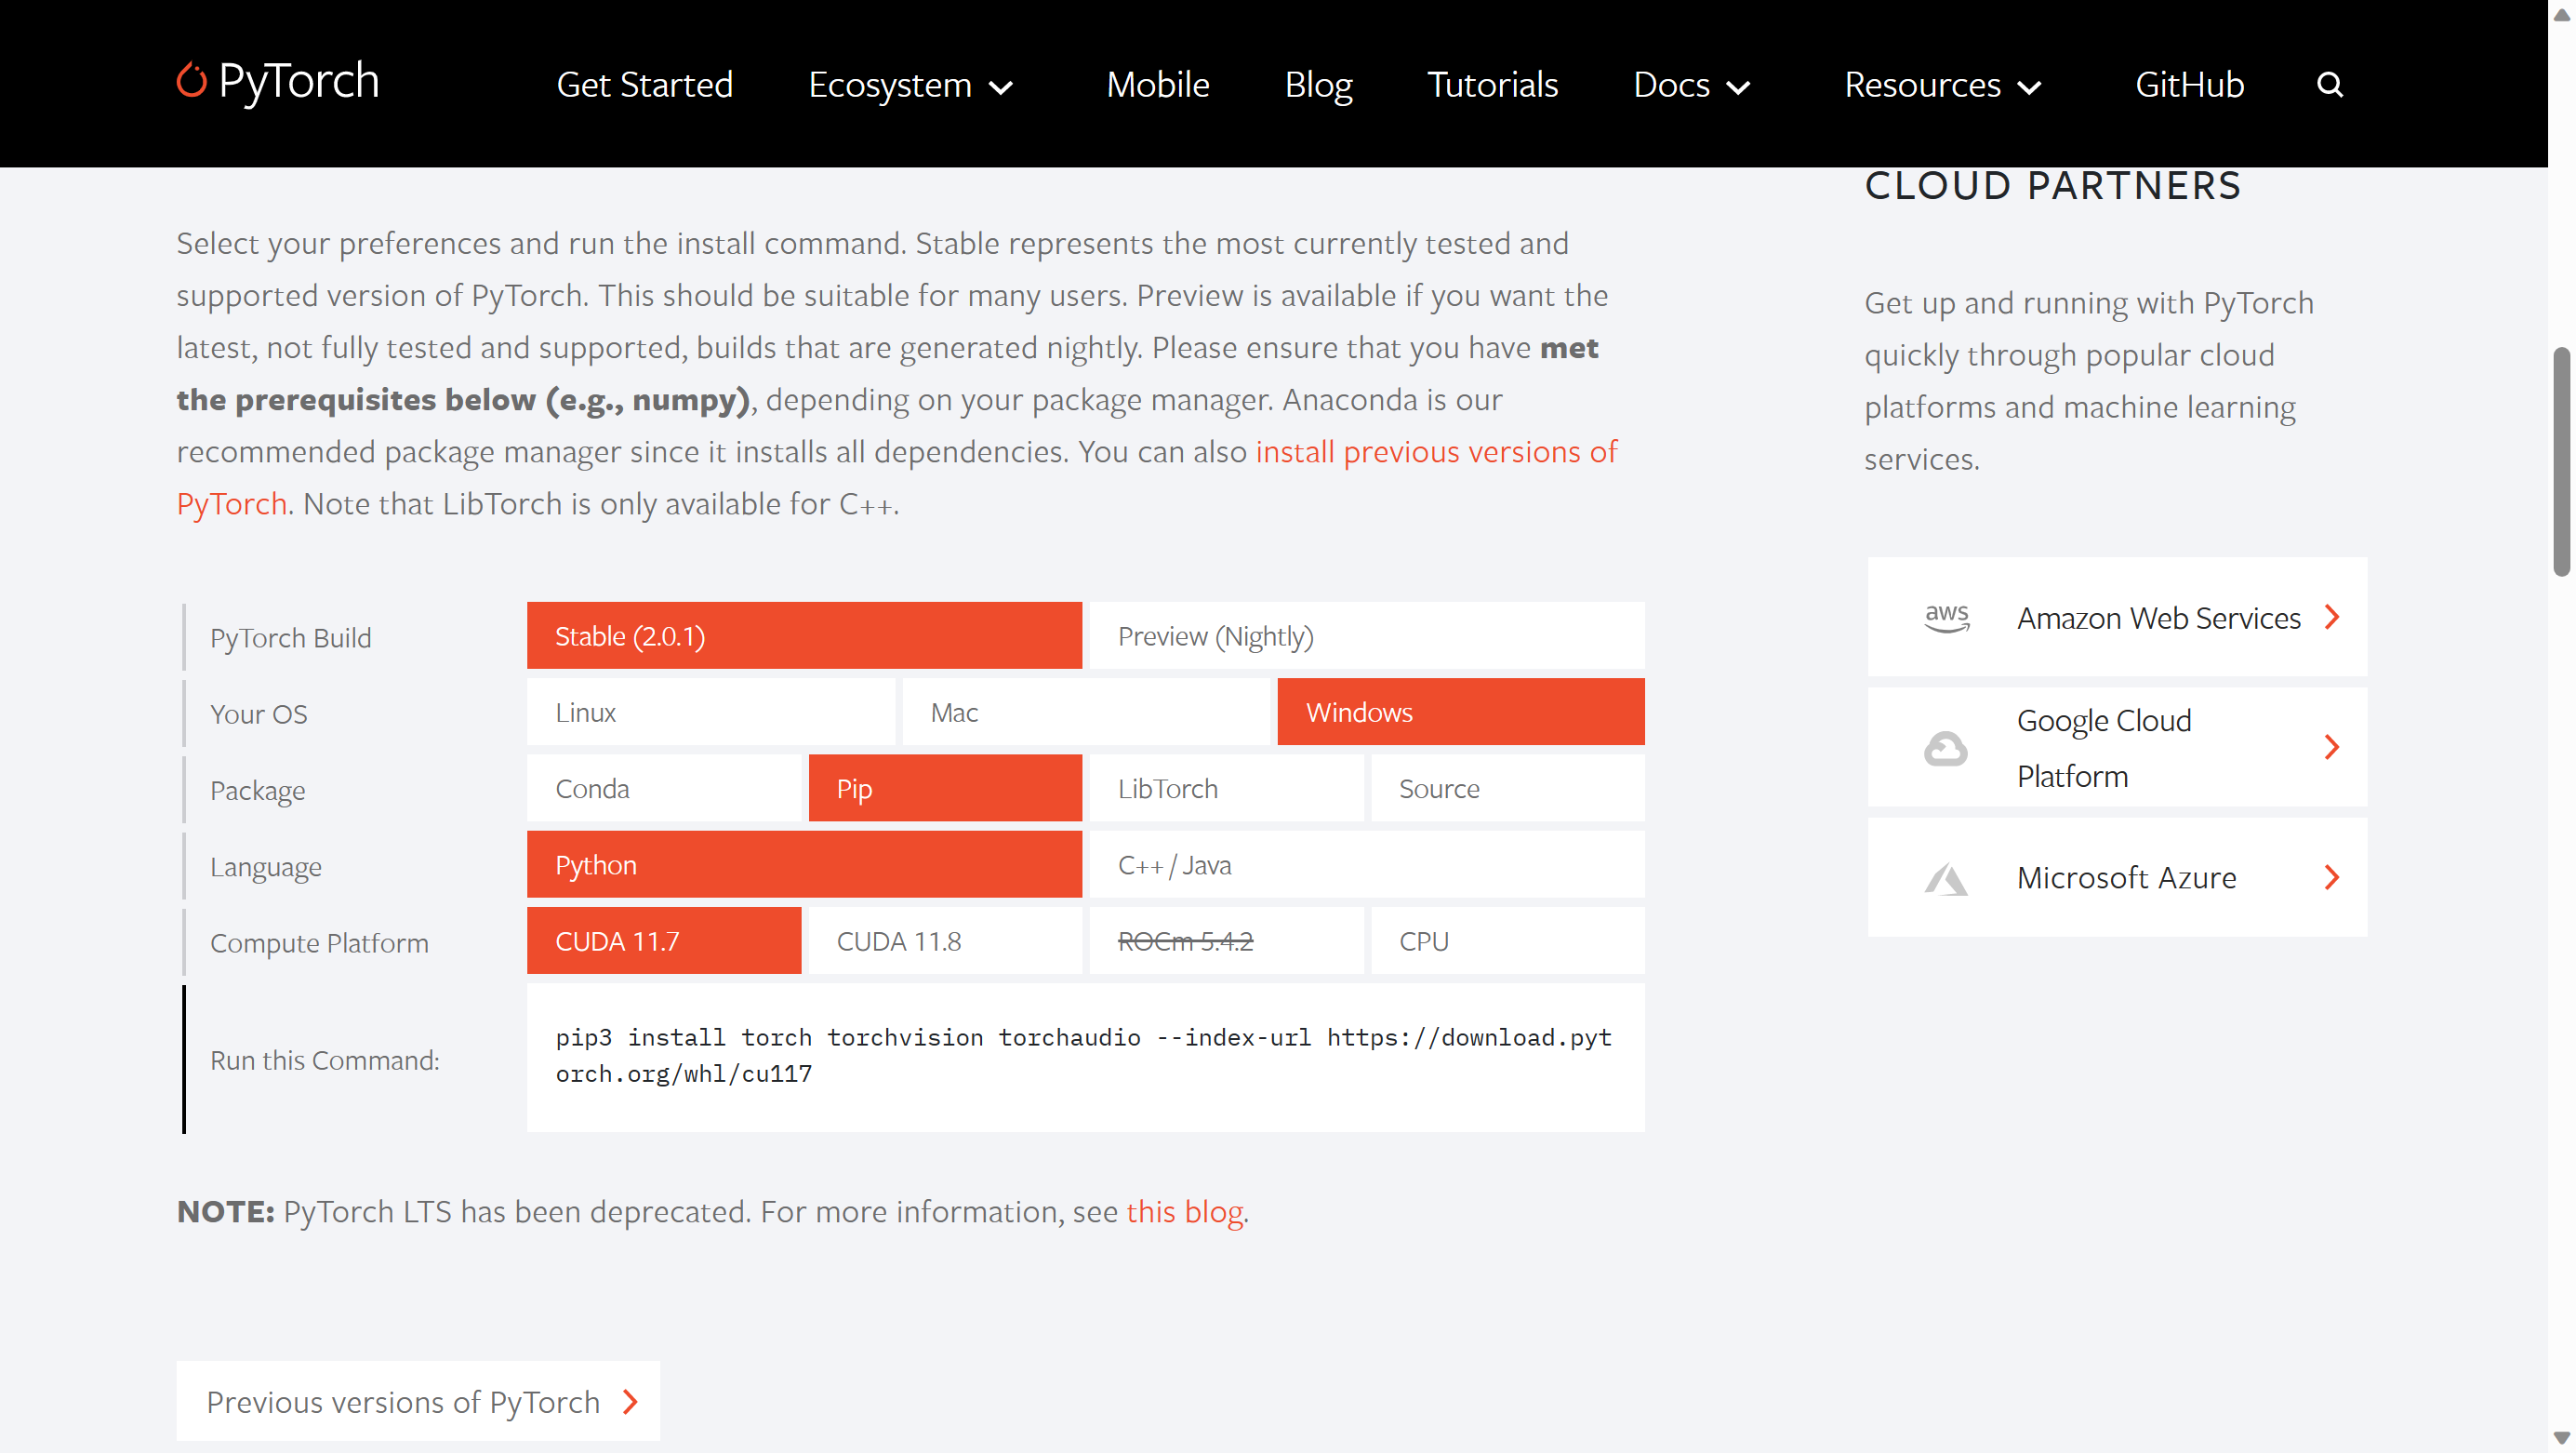Select the Conda package option
The width and height of the screenshot is (2576, 1453).
(x=663, y=787)
